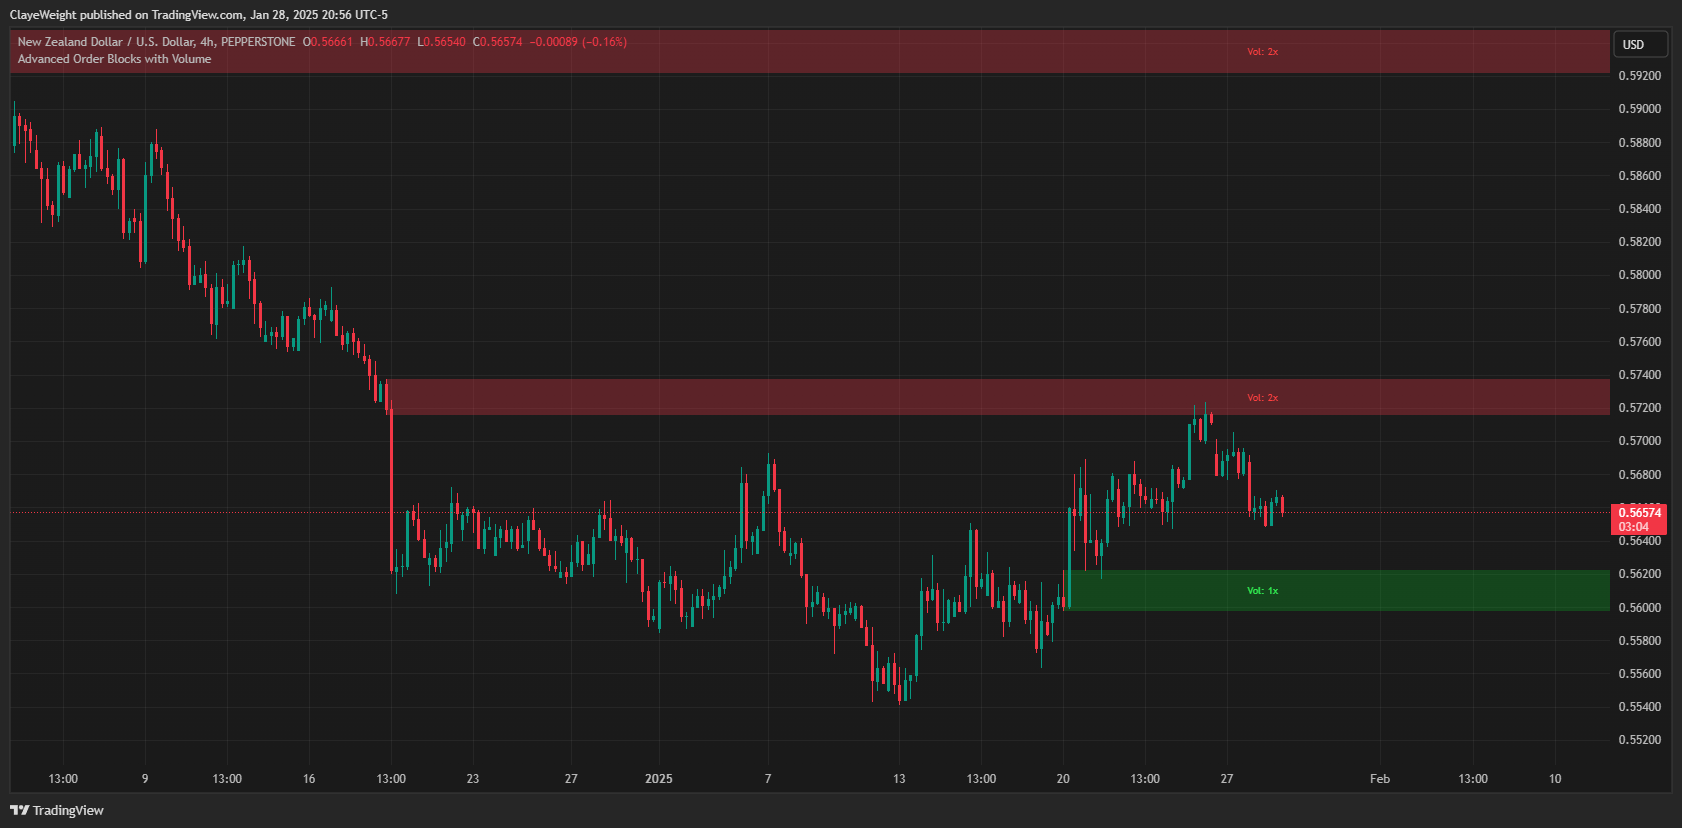The width and height of the screenshot is (1682, 828).
Task: Click the 23 date label on time axis
Action: [473, 779]
